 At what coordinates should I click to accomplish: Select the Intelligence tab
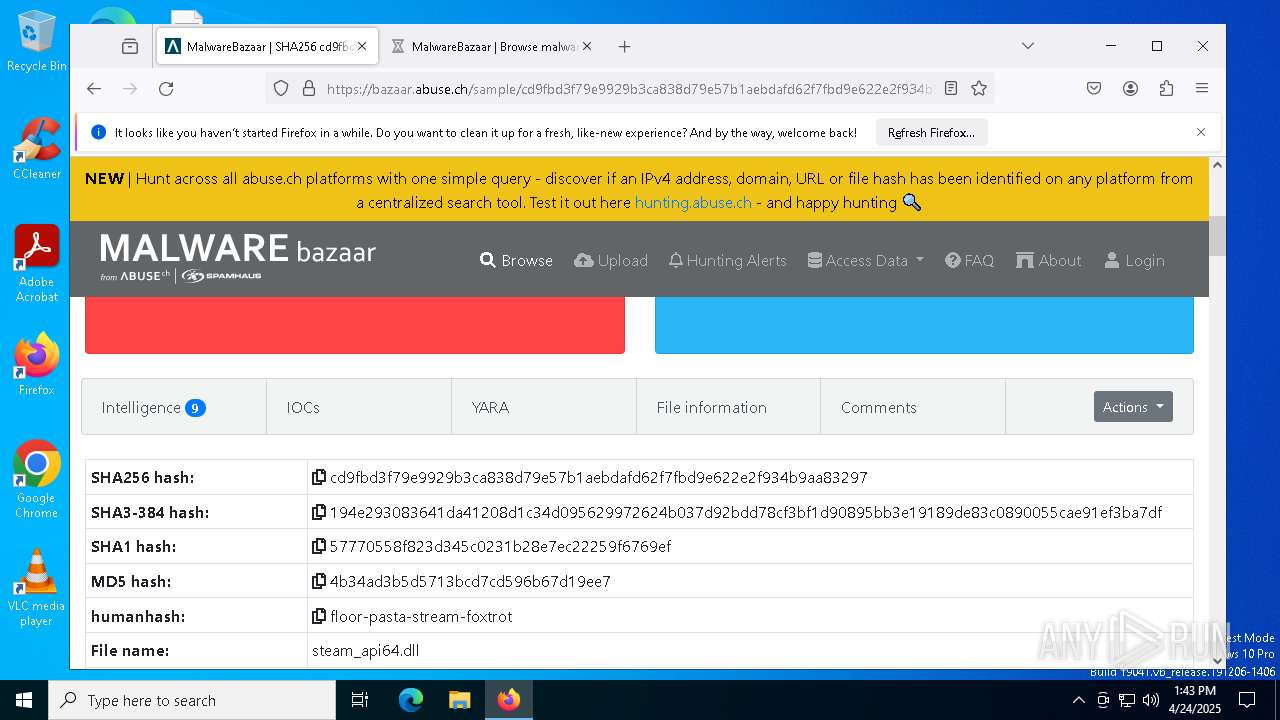pyautogui.click(x=174, y=407)
